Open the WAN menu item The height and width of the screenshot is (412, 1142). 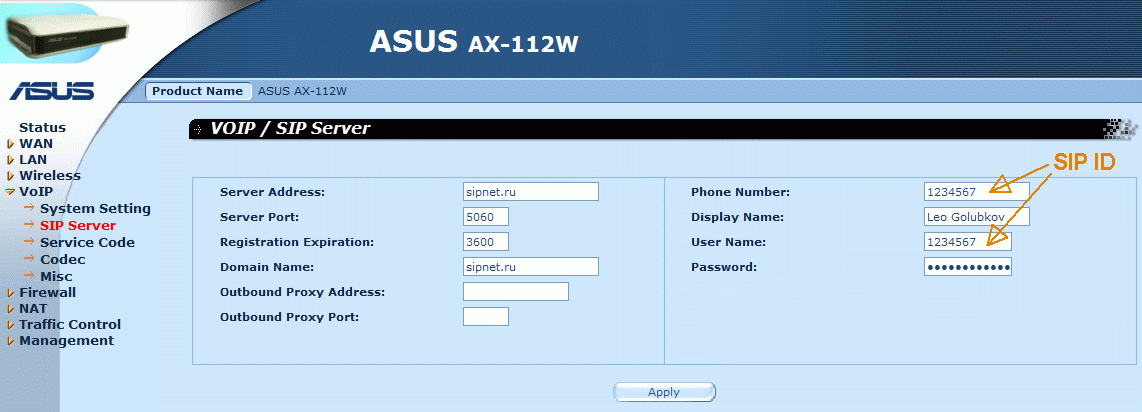36,143
